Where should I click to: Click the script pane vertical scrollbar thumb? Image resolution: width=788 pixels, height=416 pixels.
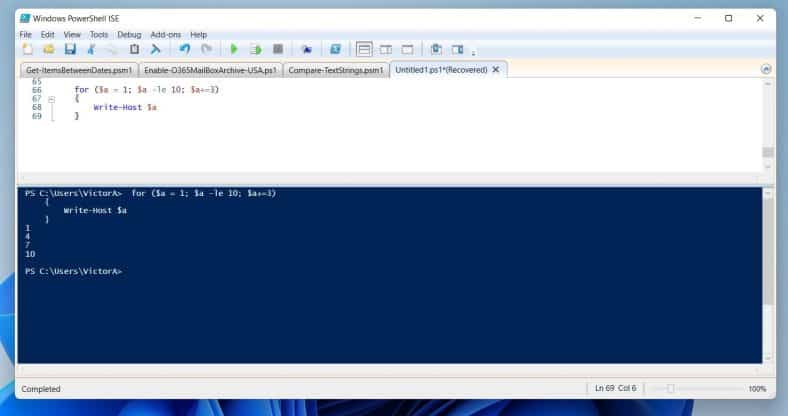point(767,152)
